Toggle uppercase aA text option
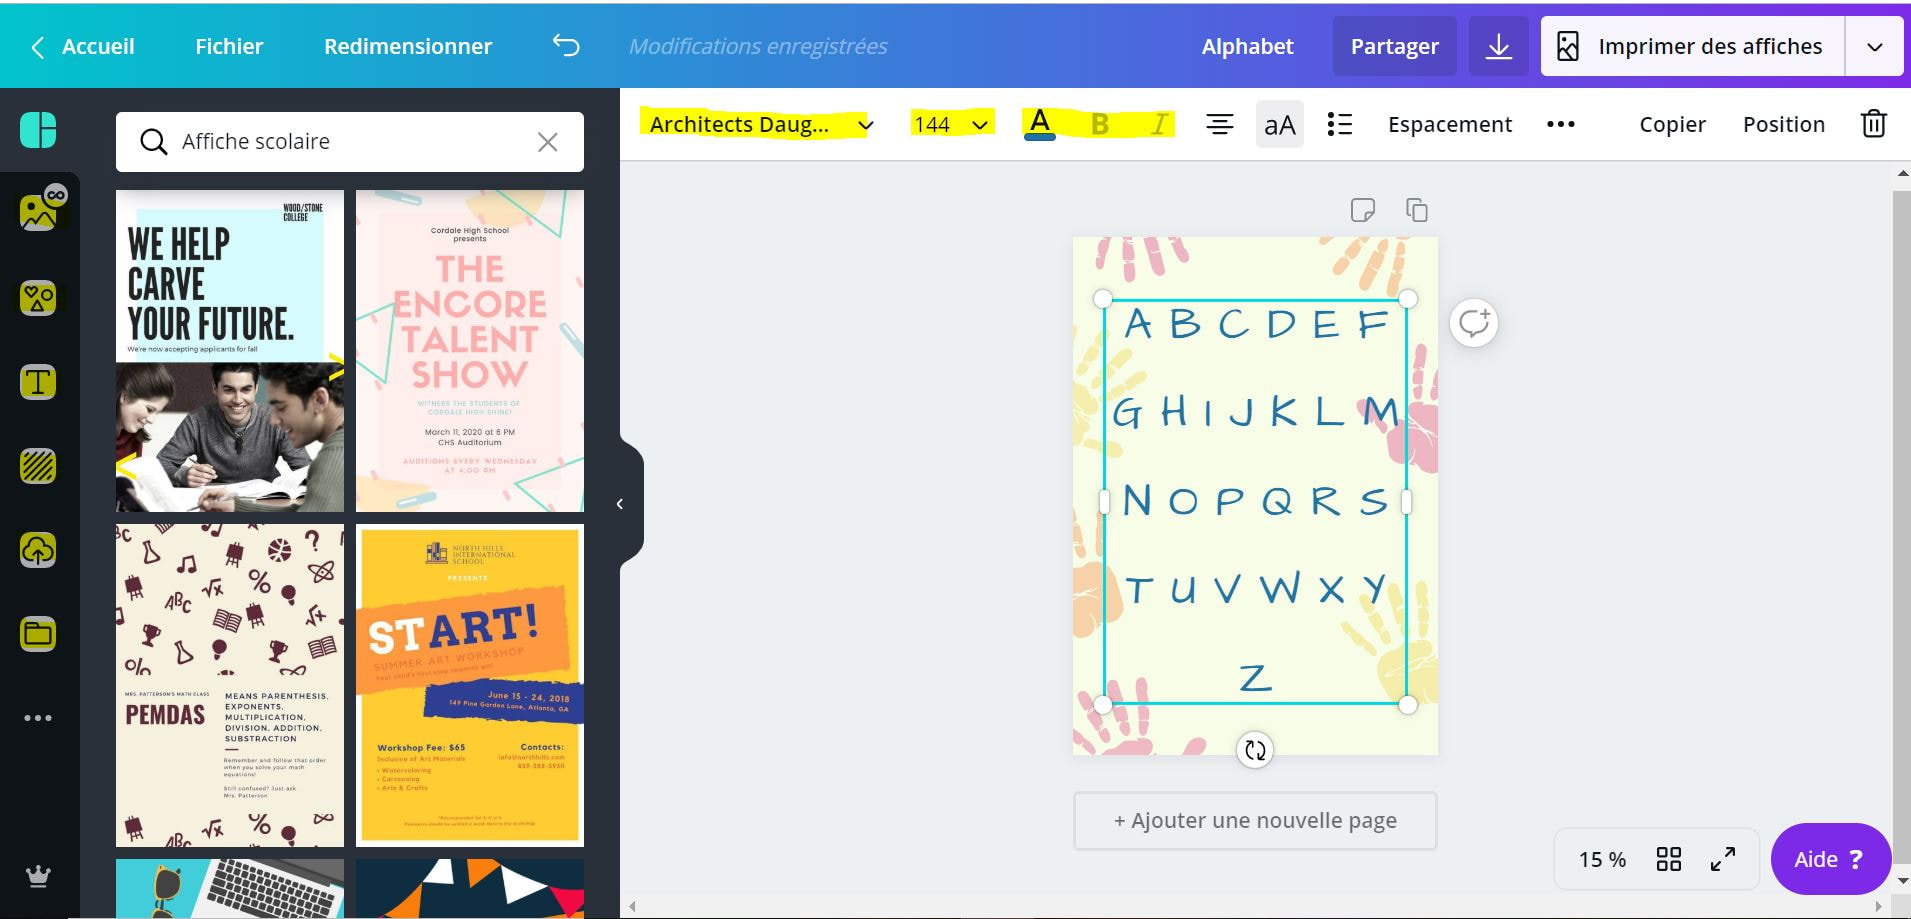Viewport: 1911px width, 919px height. pyautogui.click(x=1279, y=124)
